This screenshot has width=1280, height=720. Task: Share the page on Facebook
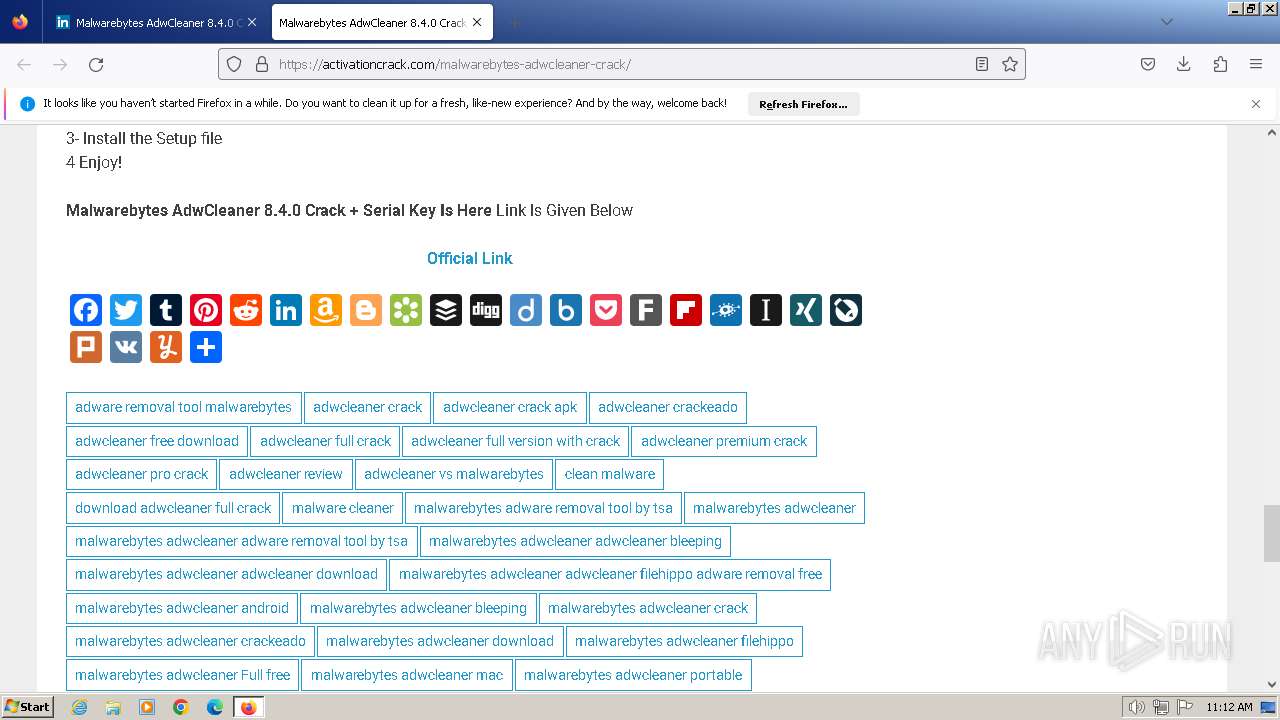(x=86, y=310)
